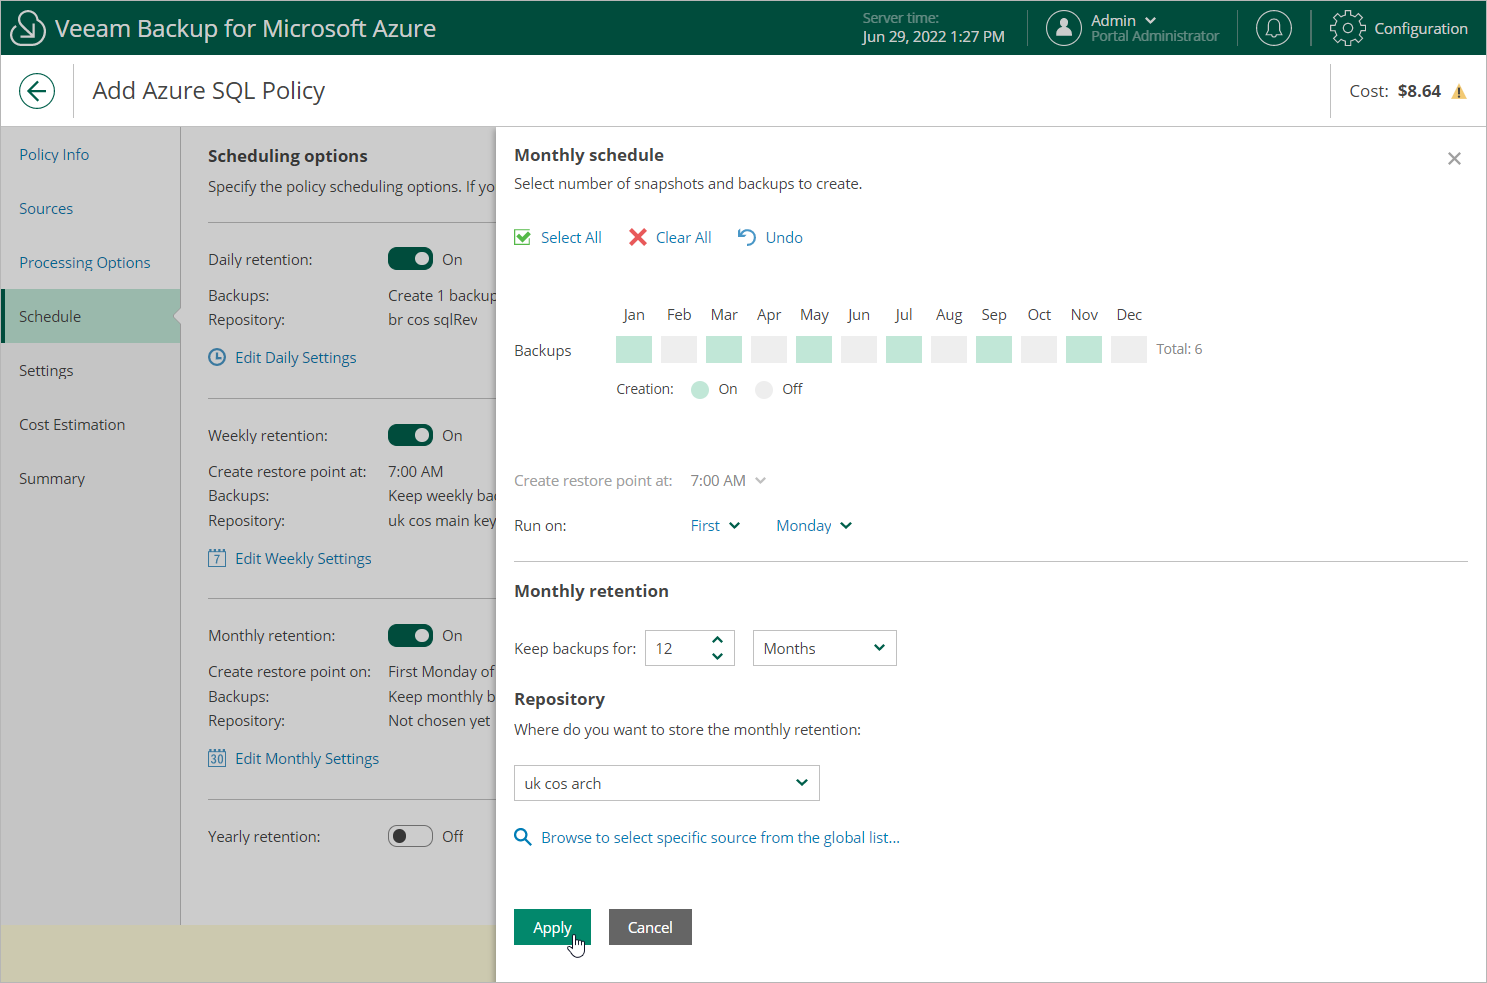Click the Edit Daily Settings clock icon

217,357
